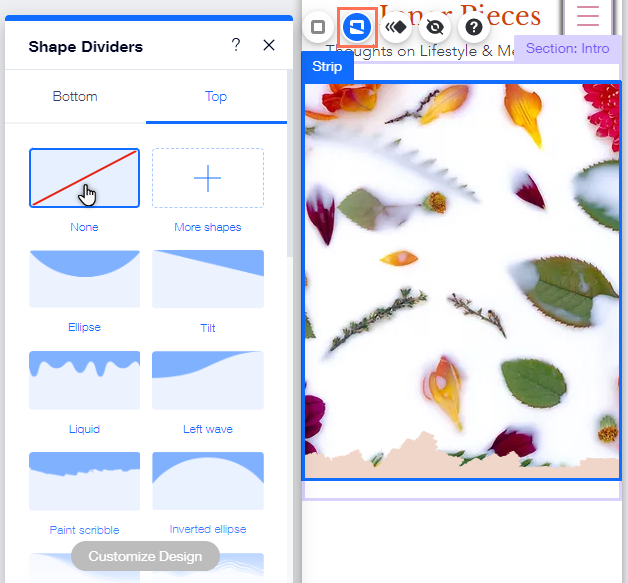Click the Customize Design button
Image resolution: width=628 pixels, height=583 pixels.
[x=145, y=556]
